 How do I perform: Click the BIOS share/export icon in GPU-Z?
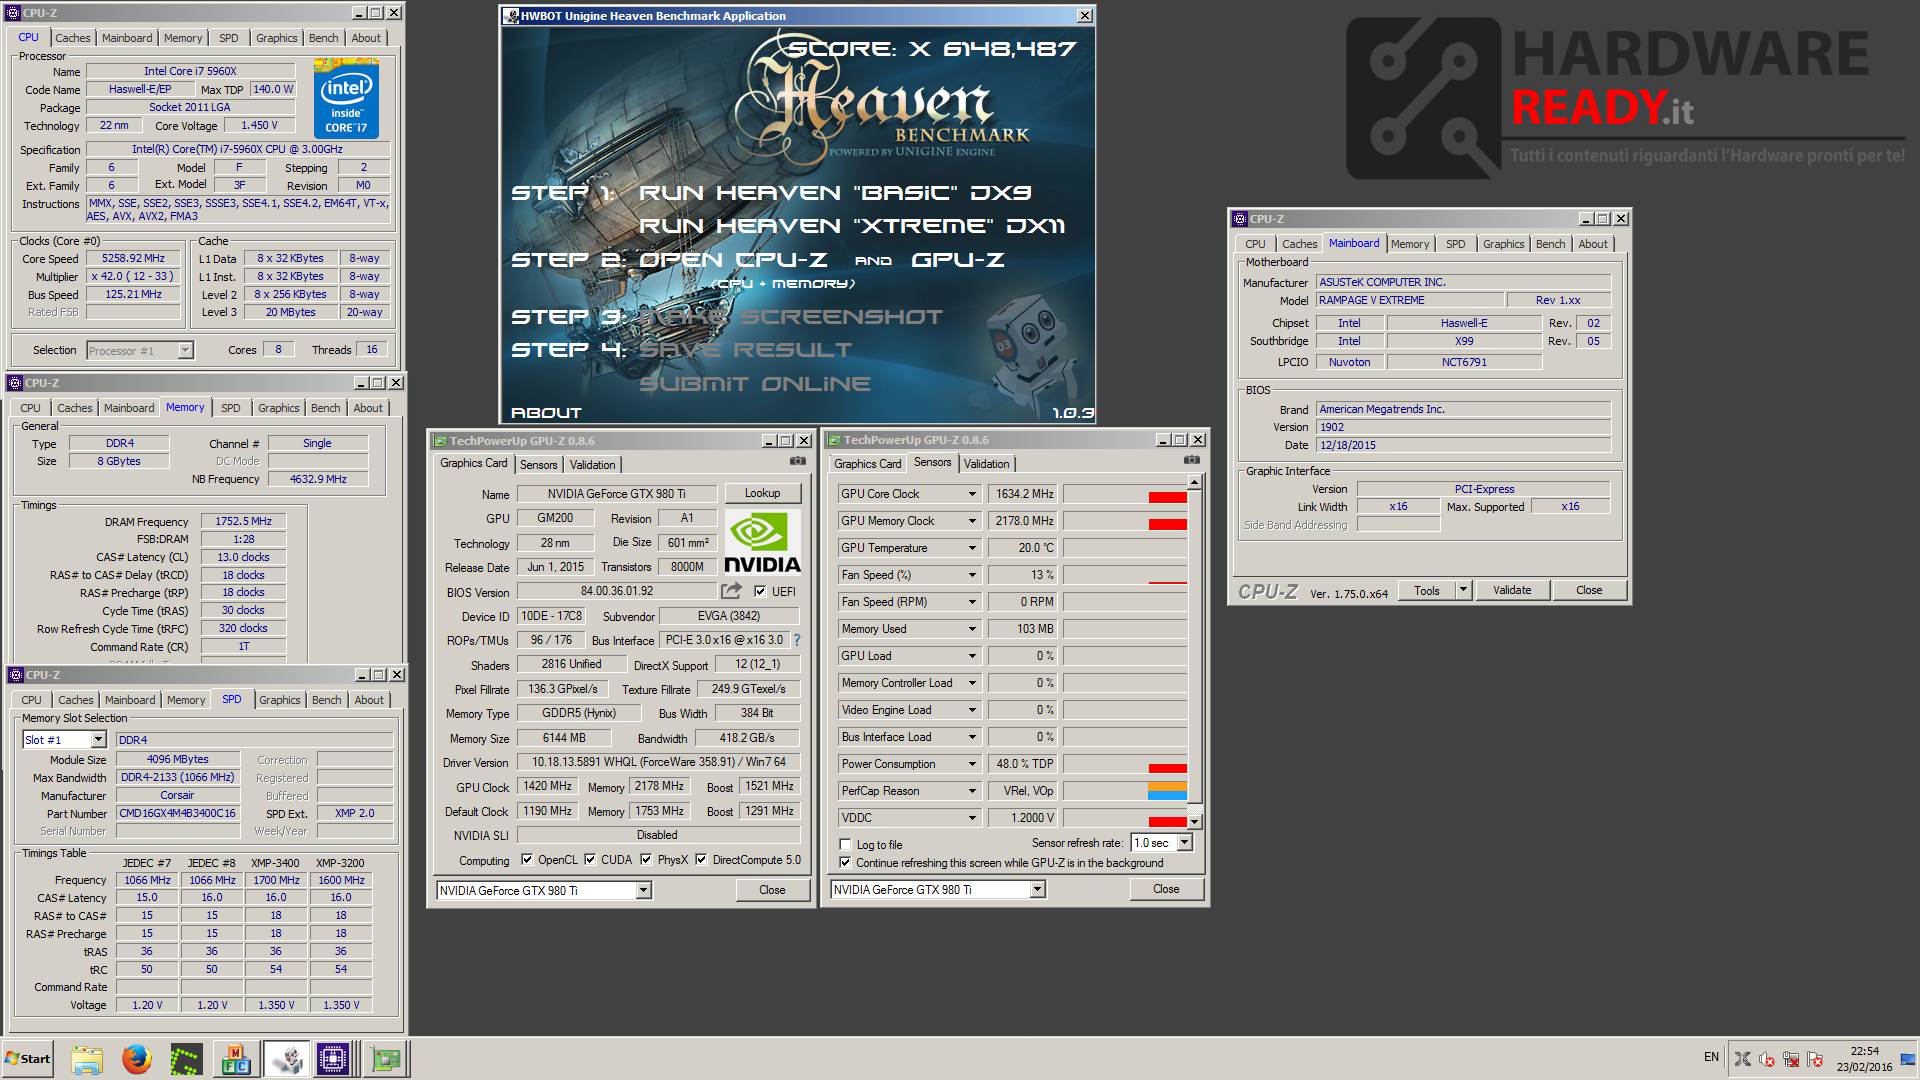(732, 591)
